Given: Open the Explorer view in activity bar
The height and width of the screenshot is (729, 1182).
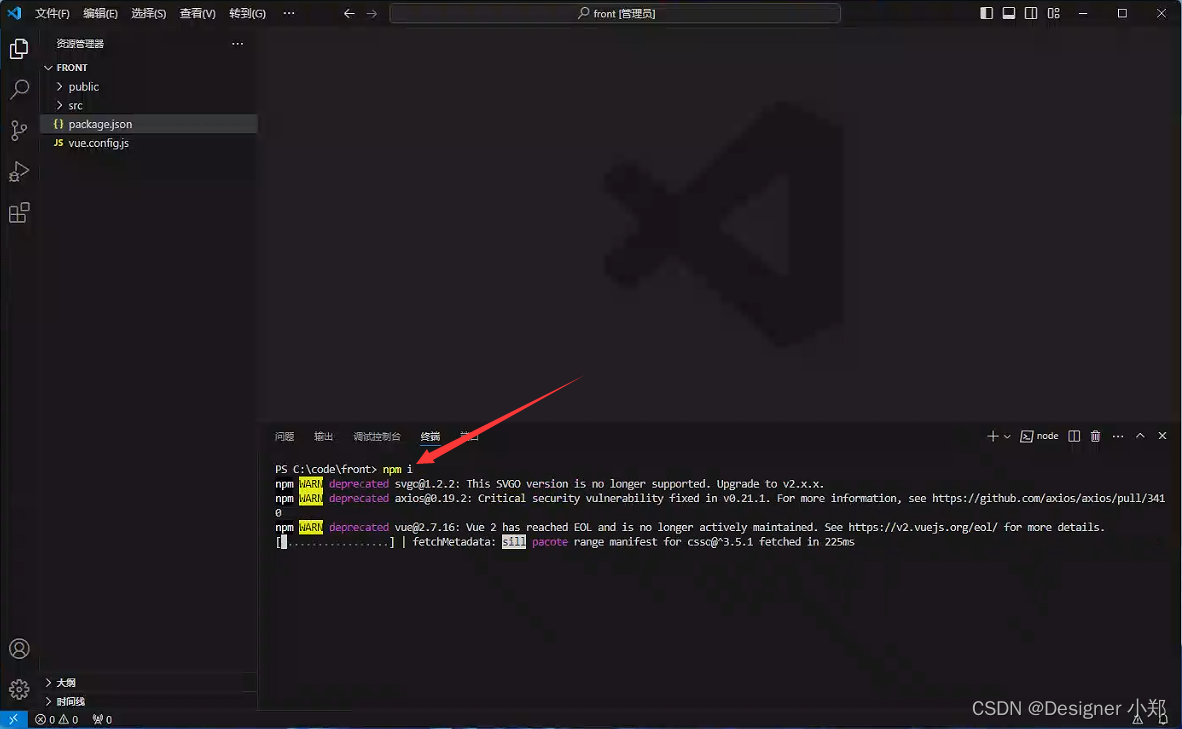Looking at the screenshot, I should pos(19,49).
